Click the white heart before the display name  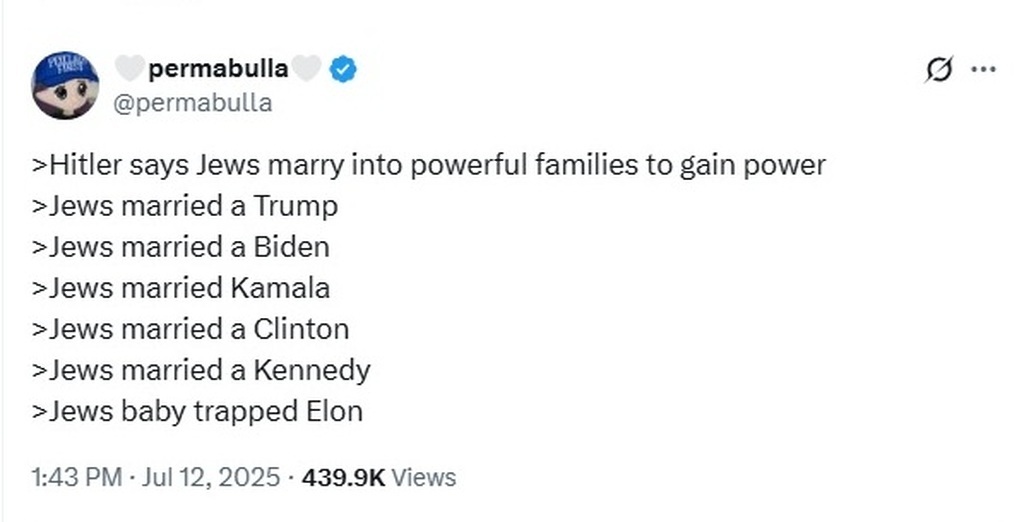[x=129, y=69]
